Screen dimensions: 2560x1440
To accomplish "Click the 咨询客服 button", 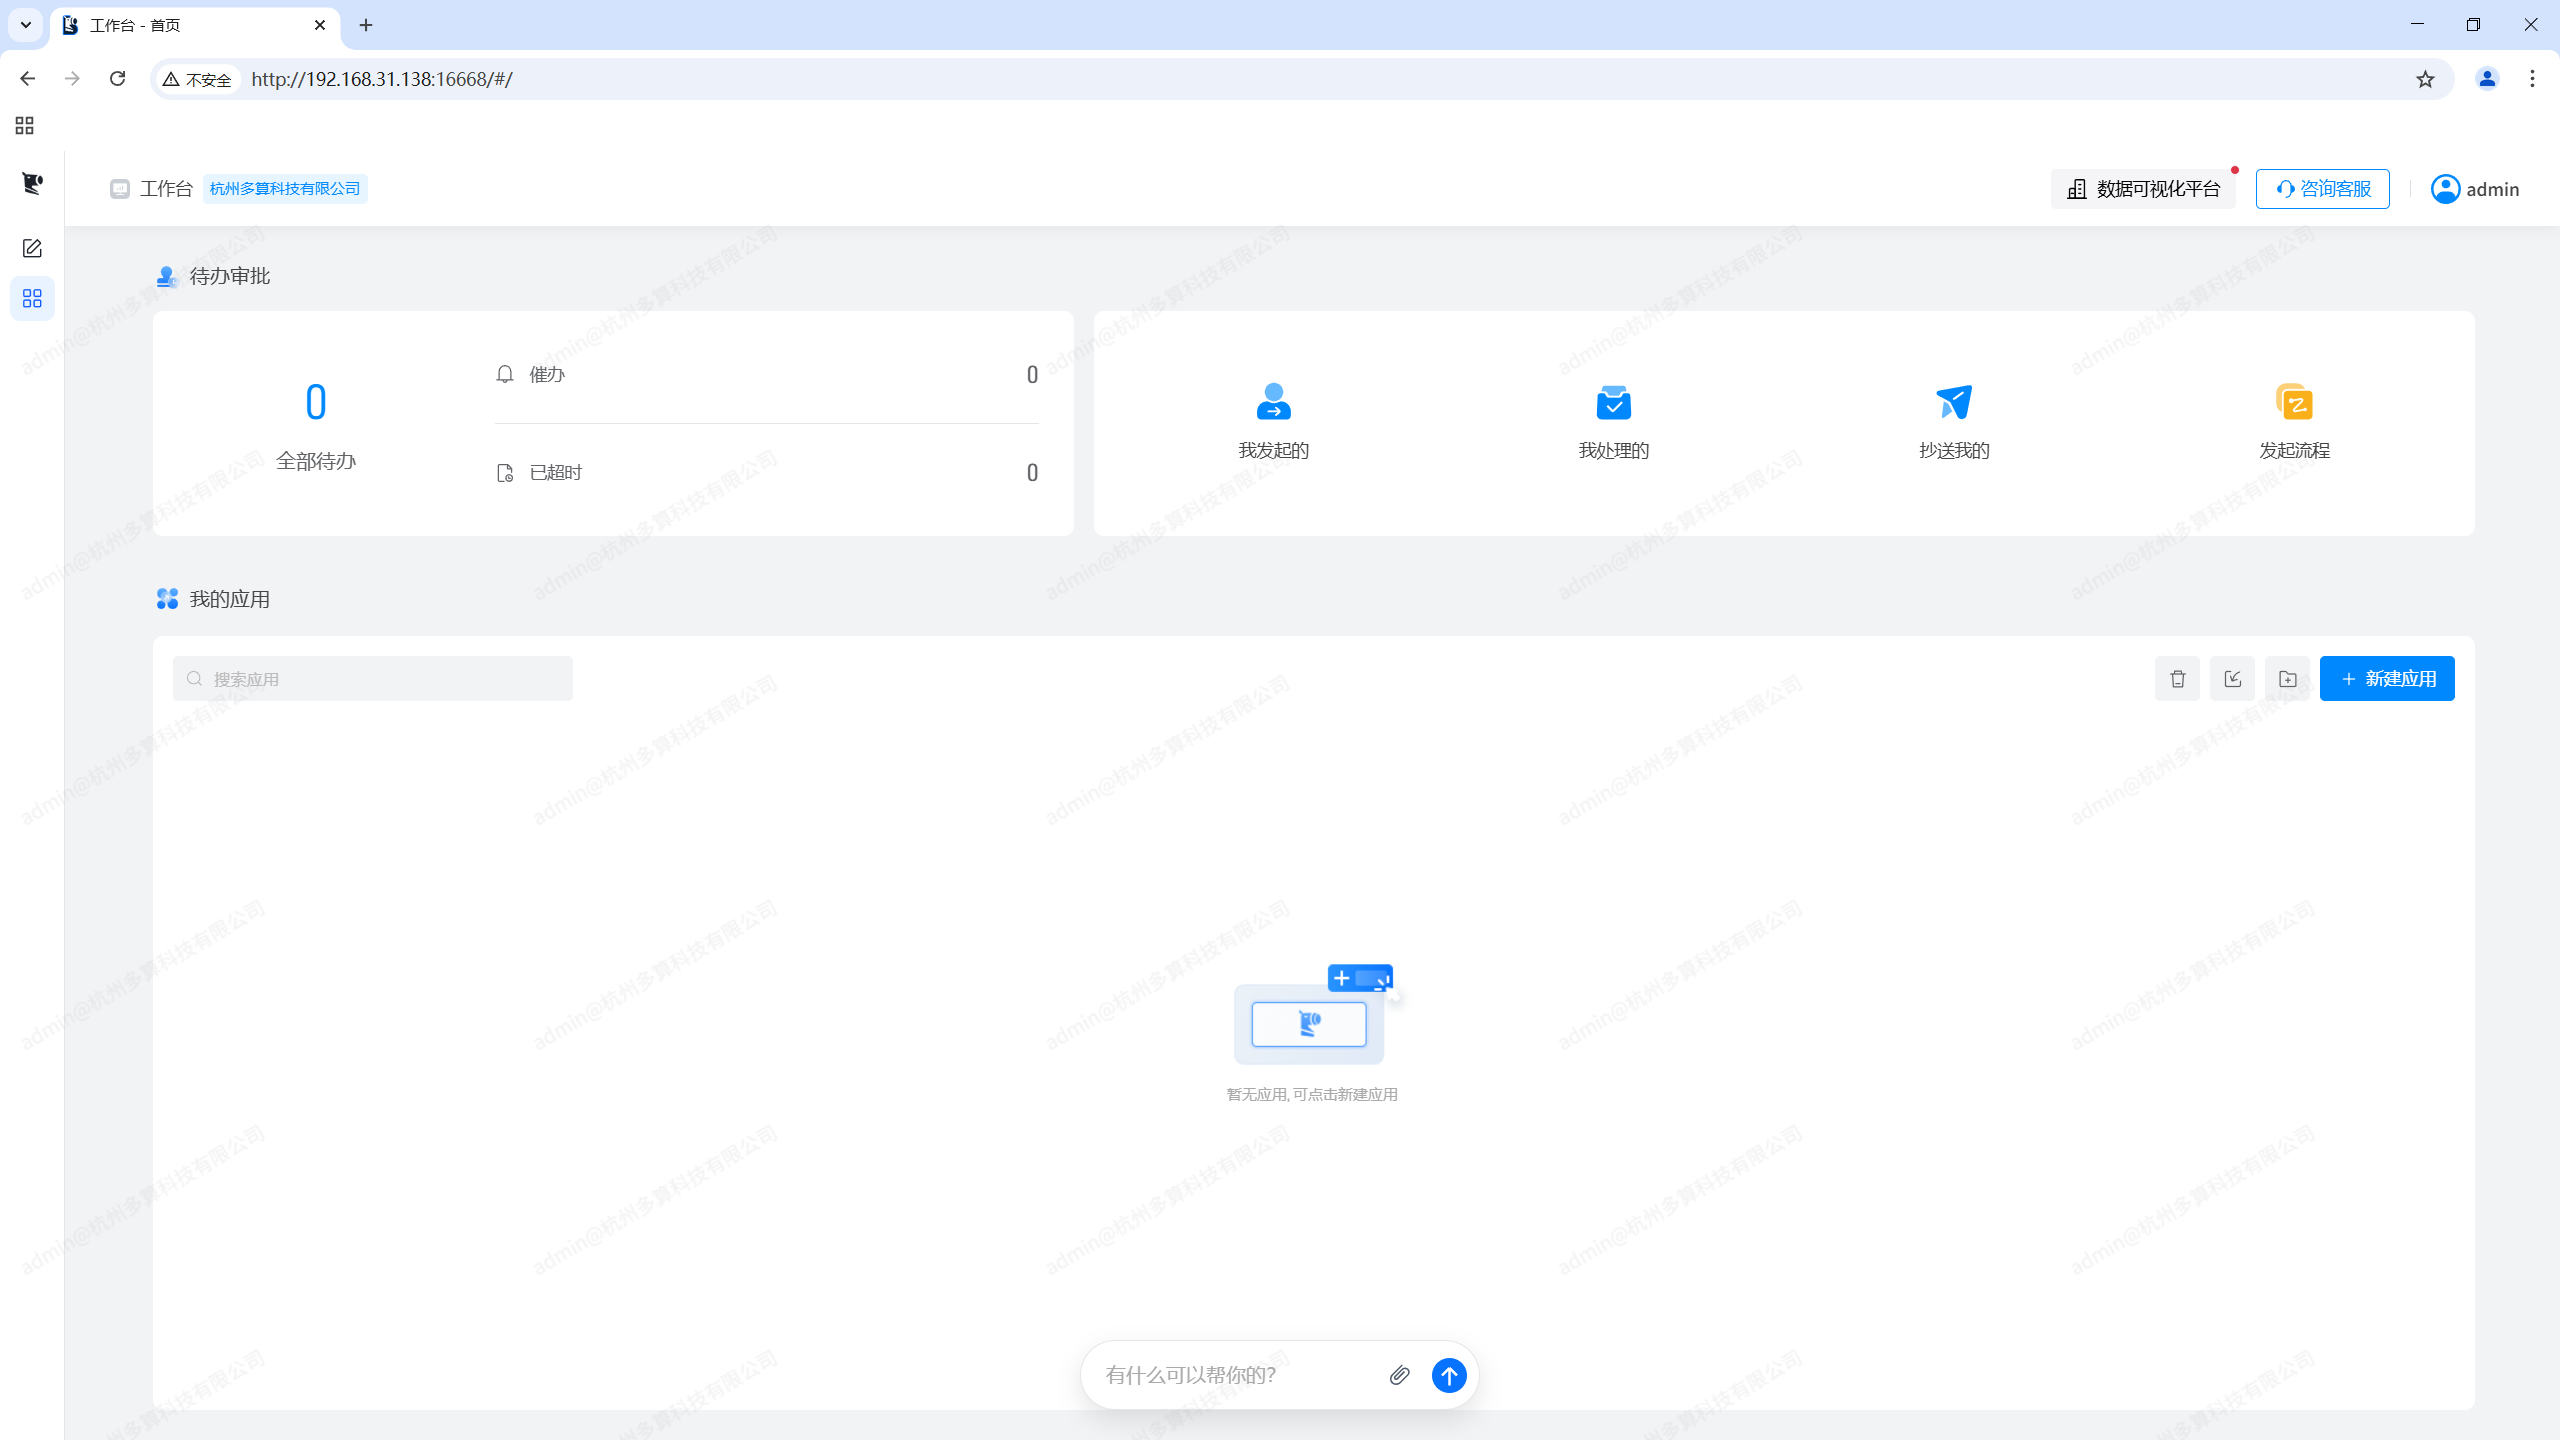I will 2322,189.
